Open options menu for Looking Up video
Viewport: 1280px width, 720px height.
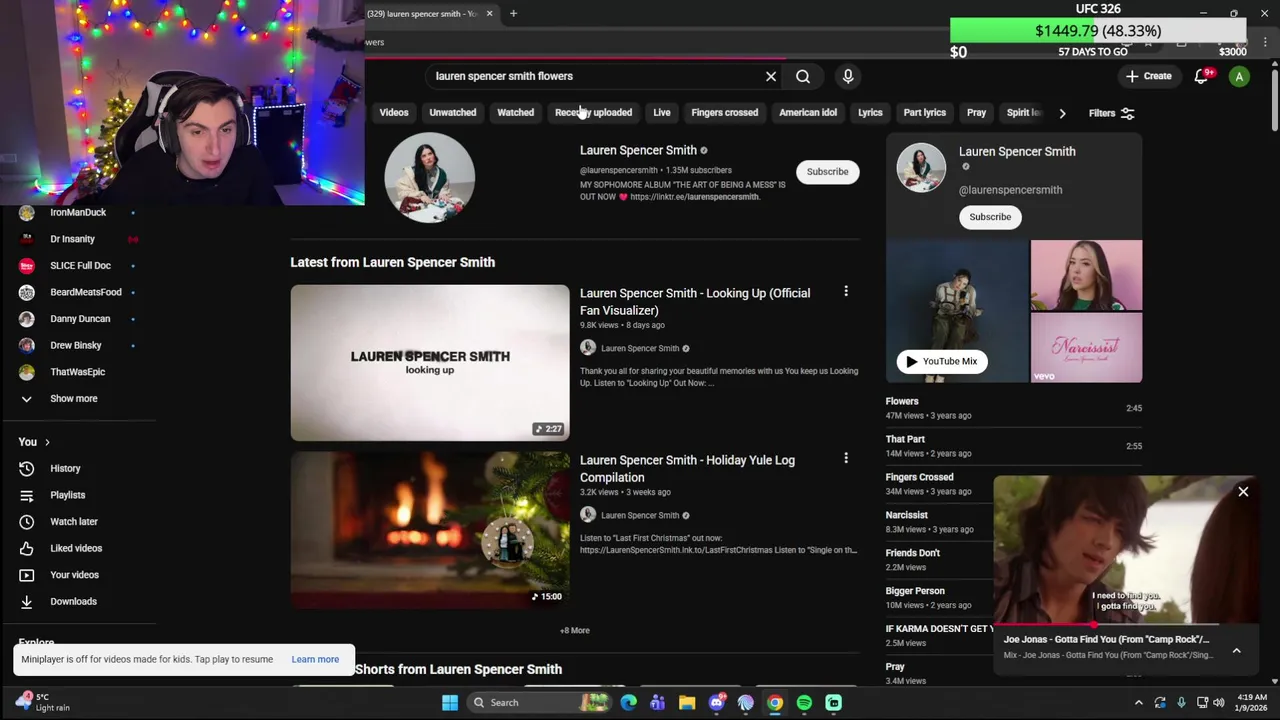pos(846,292)
